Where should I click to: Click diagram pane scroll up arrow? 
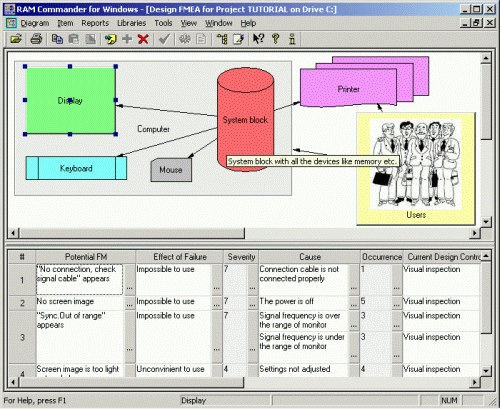click(x=486, y=58)
